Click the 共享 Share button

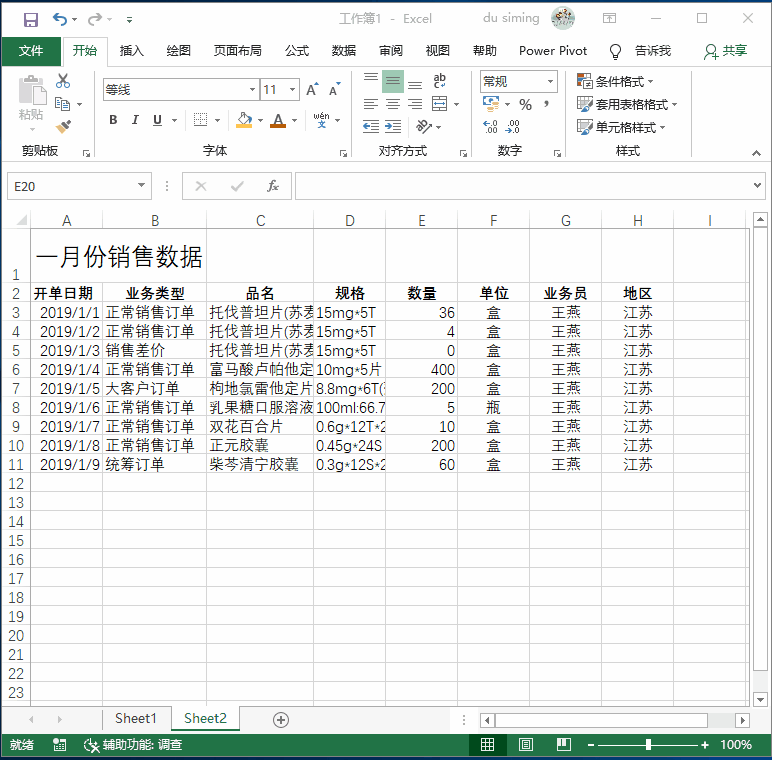726,51
